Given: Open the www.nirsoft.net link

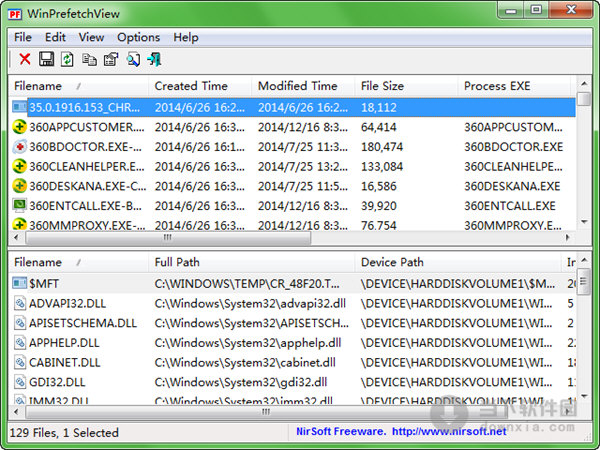Looking at the screenshot, I should click(x=449, y=432).
